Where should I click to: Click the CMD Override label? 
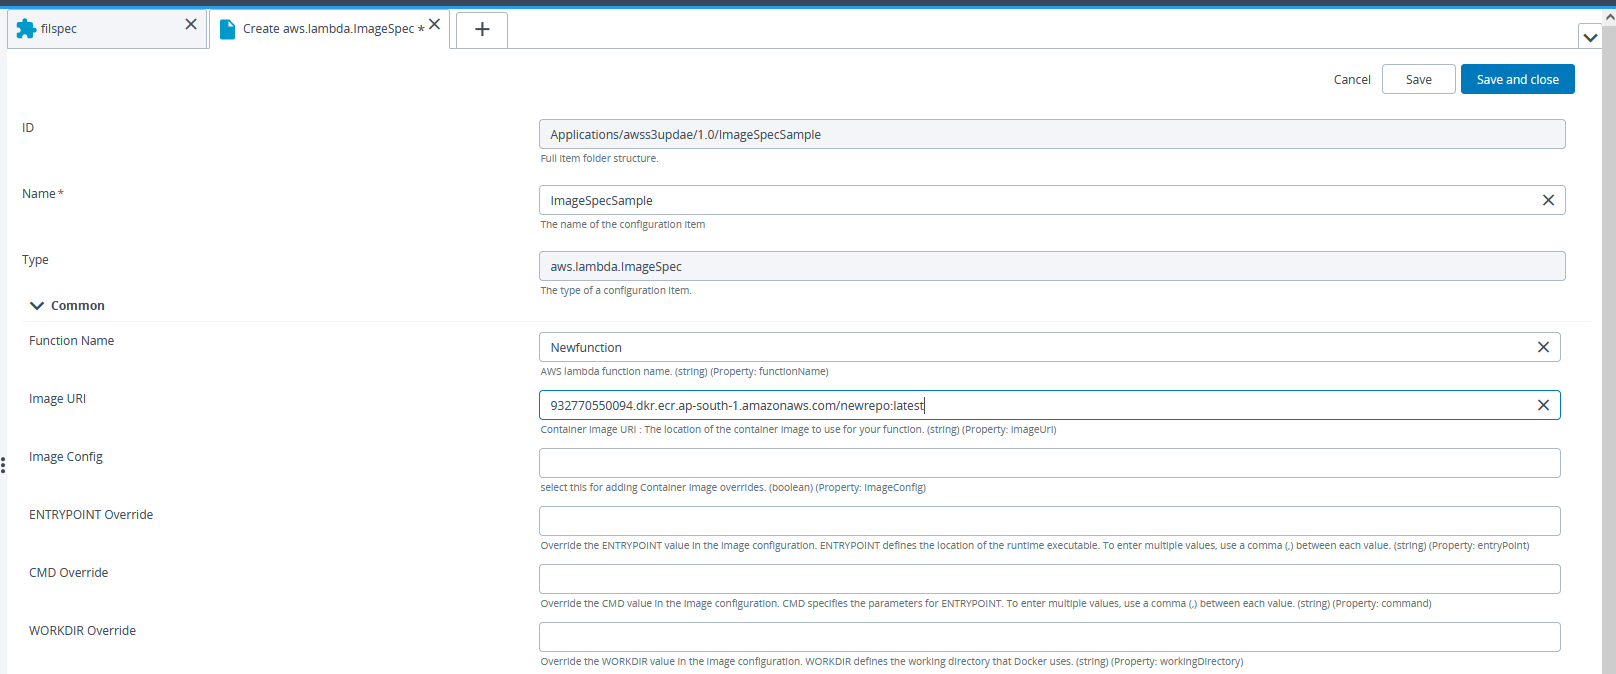68,573
